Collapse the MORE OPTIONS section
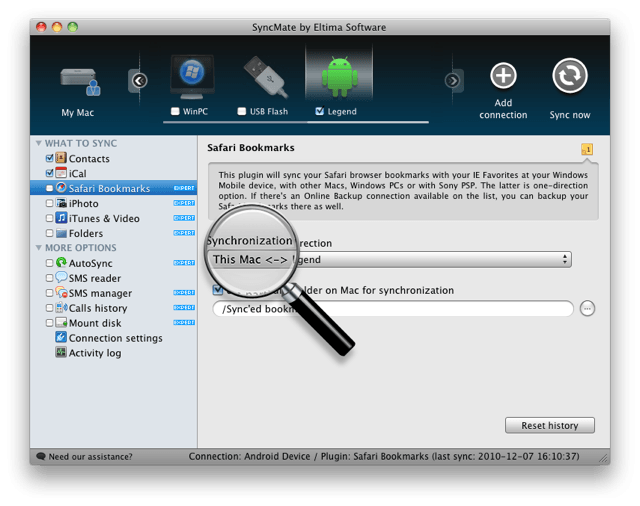The width and height of the screenshot is (640, 506). point(39,248)
